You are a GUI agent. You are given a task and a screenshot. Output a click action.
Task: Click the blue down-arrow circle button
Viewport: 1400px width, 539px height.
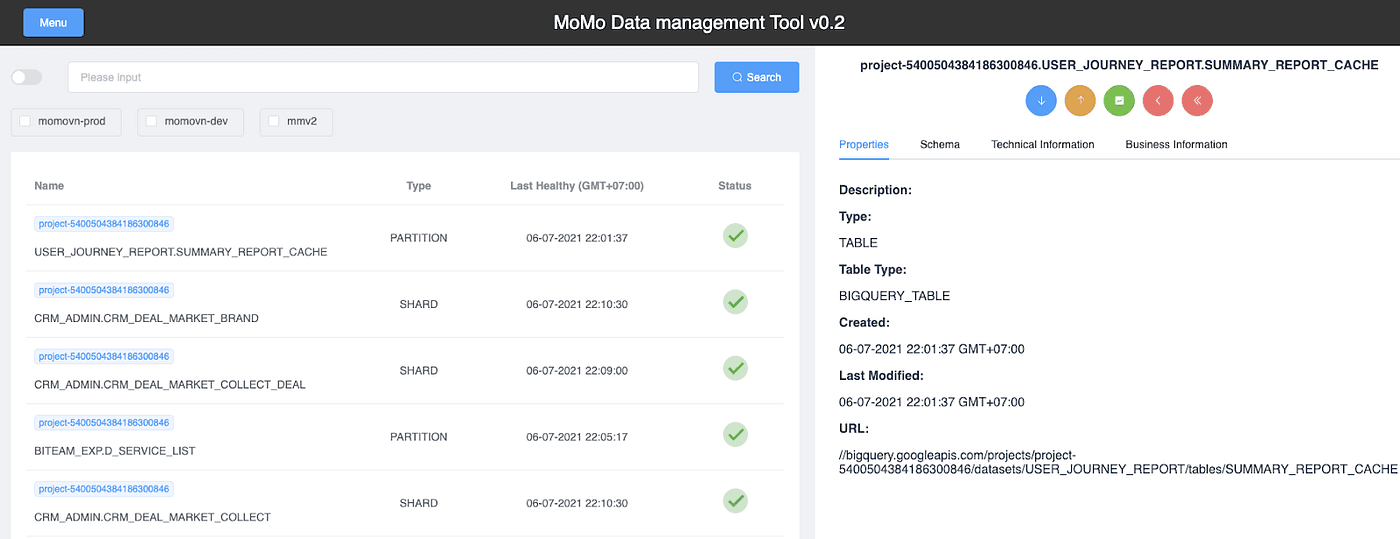[x=1041, y=101]
